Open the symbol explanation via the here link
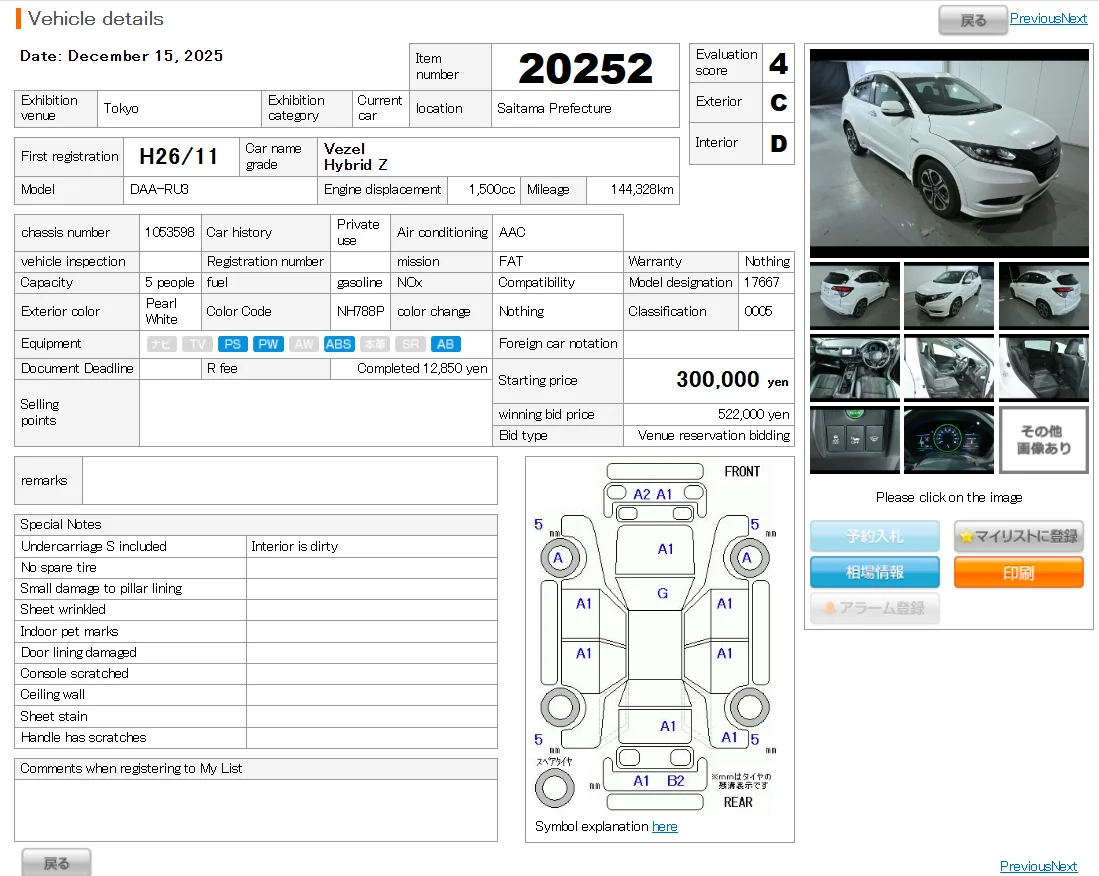Viewport: 1099px width, 876px height. click(x=665, y=826)
